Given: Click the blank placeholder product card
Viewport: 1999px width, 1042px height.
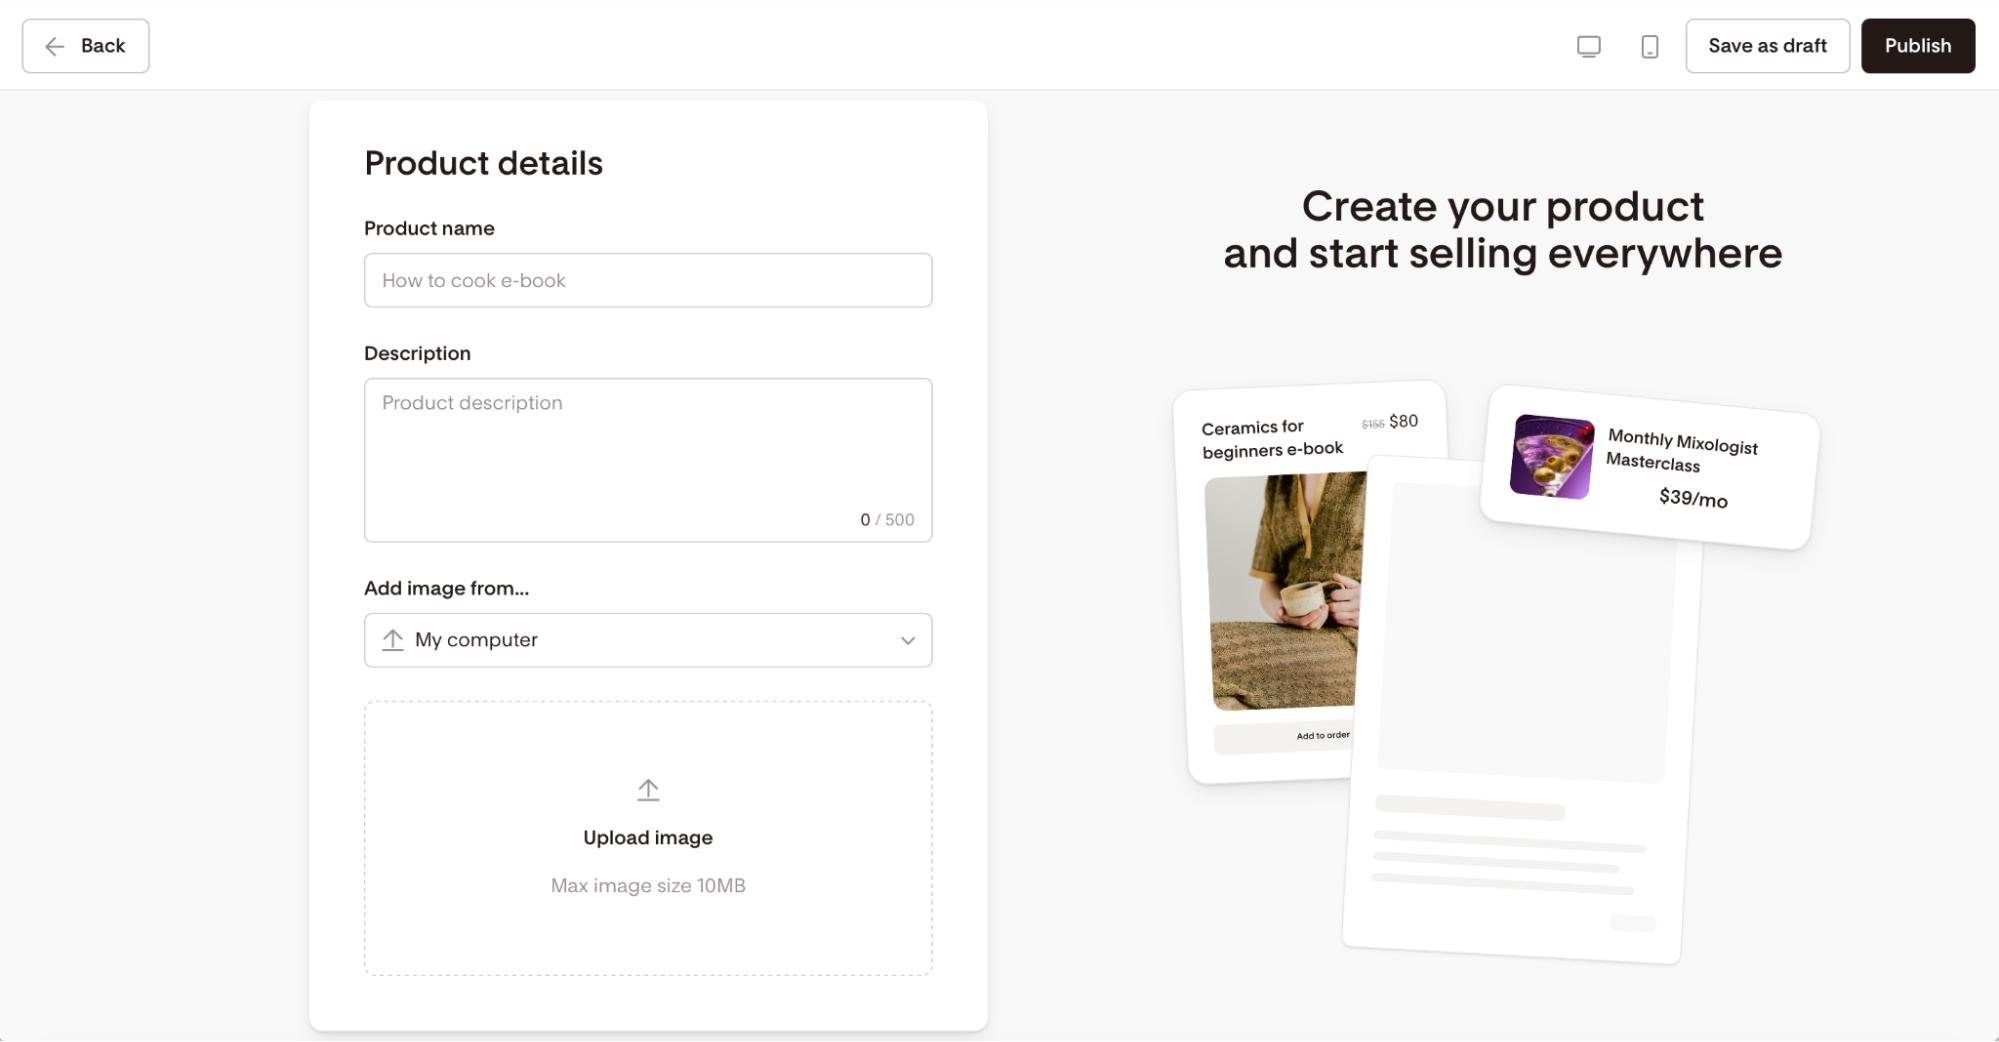Looking at the screenshot, I should tap(1524, 710).
